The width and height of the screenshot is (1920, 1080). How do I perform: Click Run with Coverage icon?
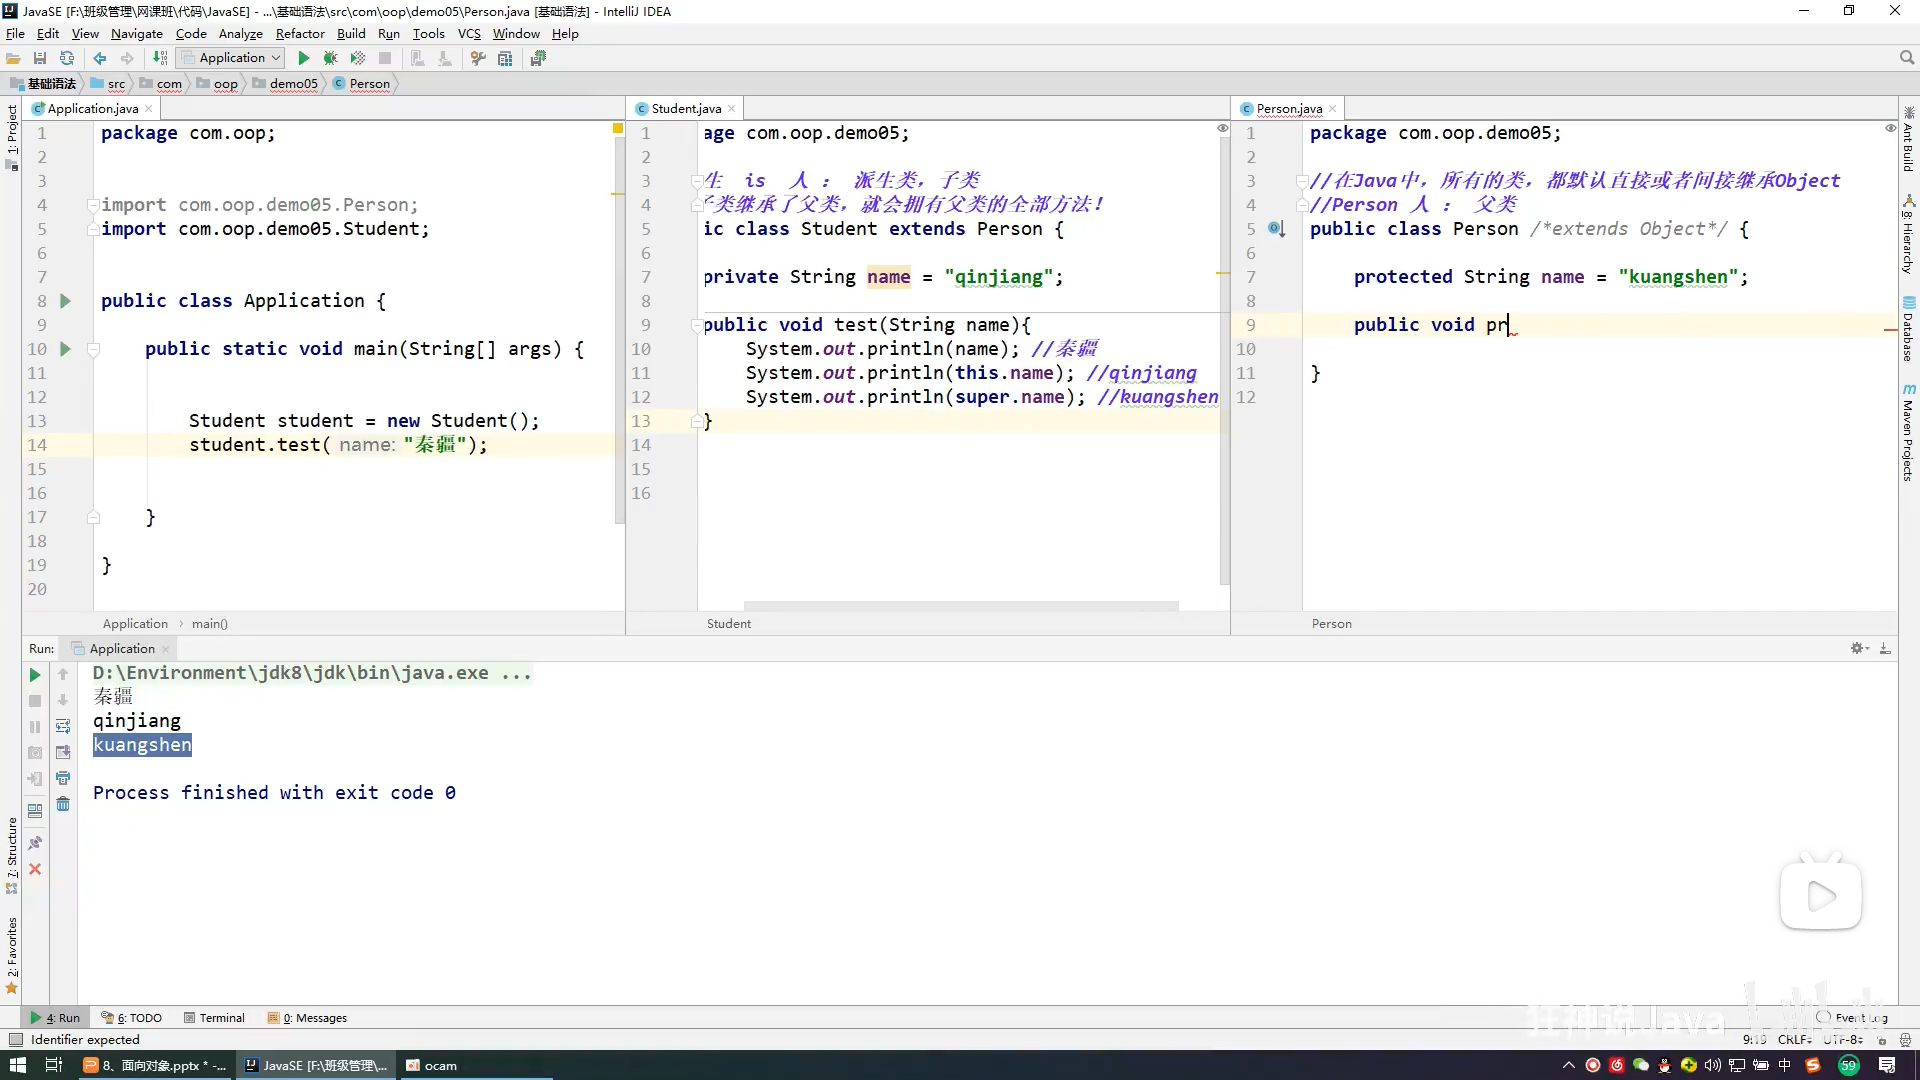(357, 58)
